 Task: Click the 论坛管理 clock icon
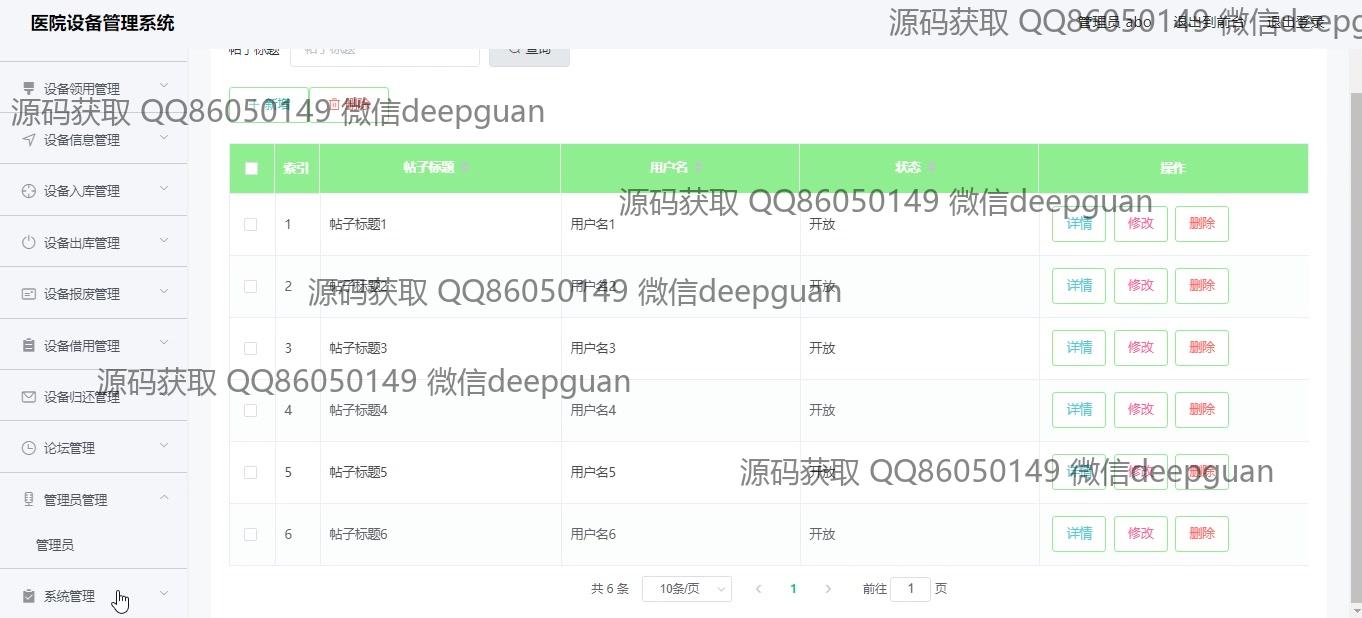(29, 448)
